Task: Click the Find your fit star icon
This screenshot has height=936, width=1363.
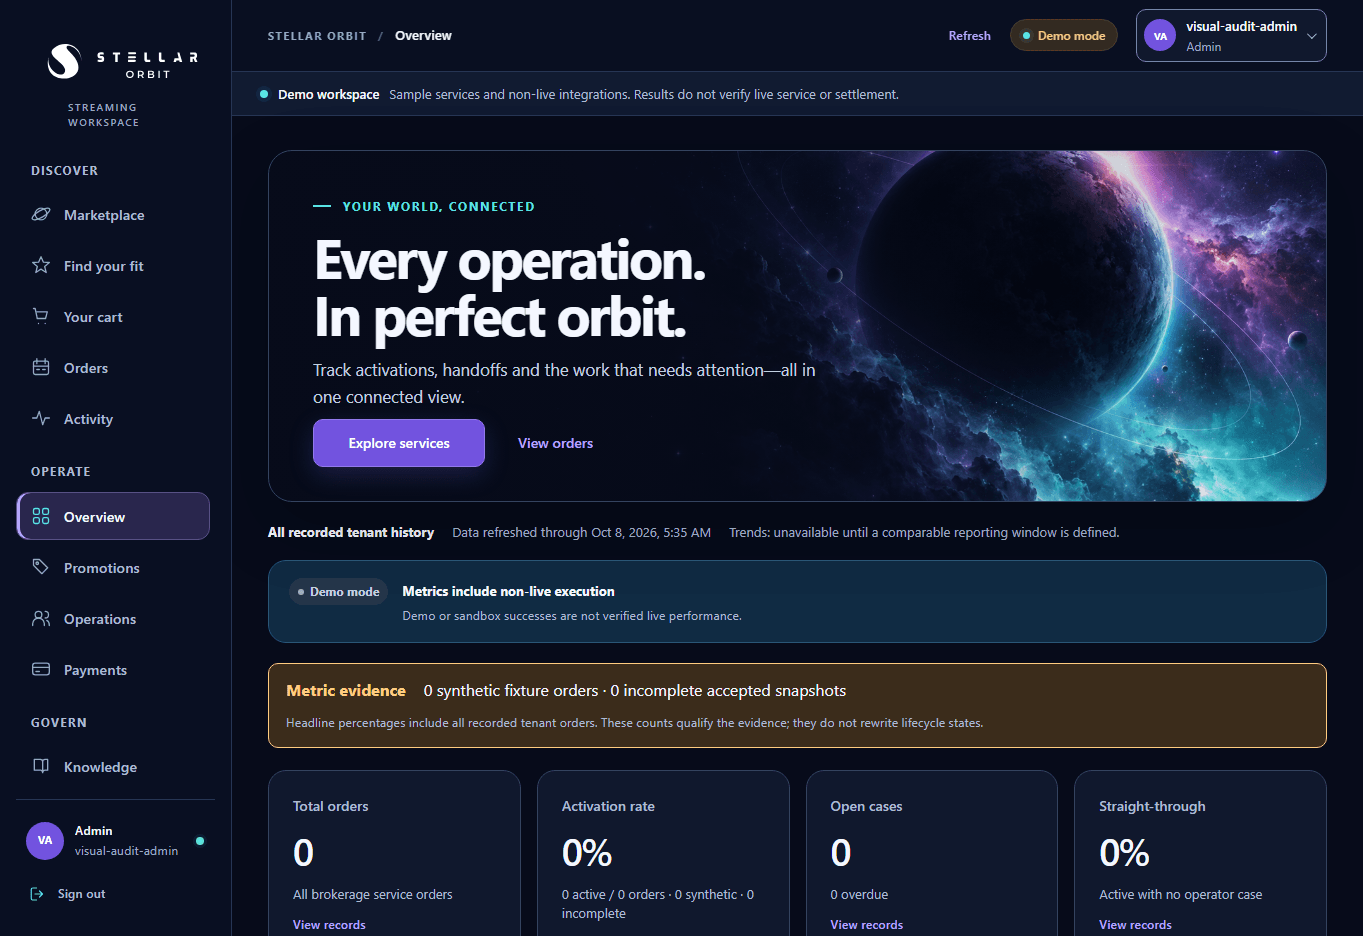Action: click(x=41, y=265)
